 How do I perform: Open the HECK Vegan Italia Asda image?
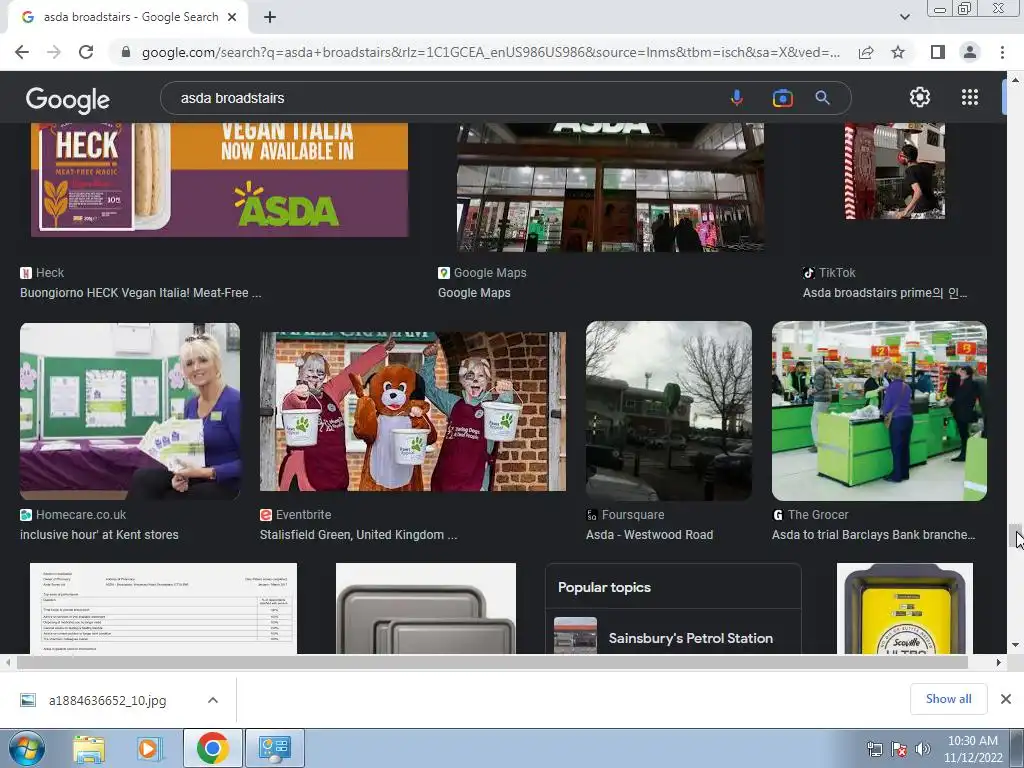[x=219, y=180]
